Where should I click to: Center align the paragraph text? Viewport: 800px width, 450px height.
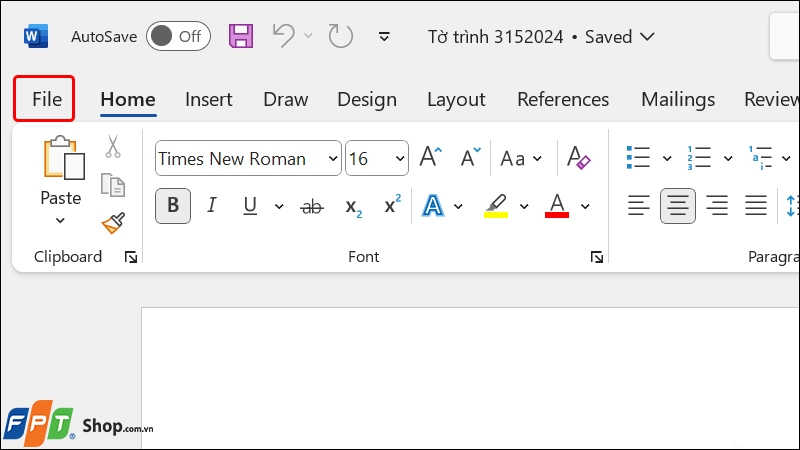click(x=678, y=206)
